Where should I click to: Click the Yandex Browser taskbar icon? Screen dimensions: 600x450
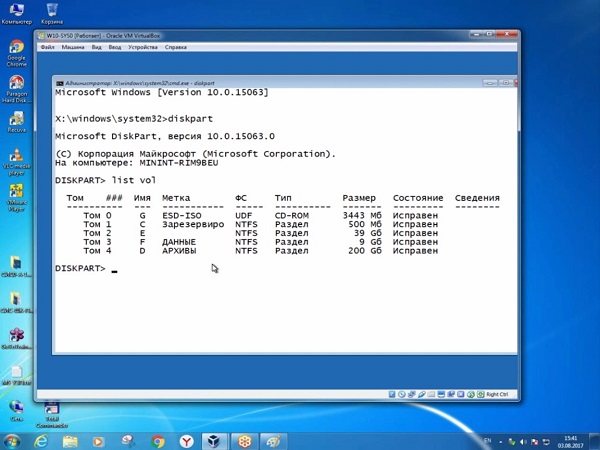[x=186, y=440]
